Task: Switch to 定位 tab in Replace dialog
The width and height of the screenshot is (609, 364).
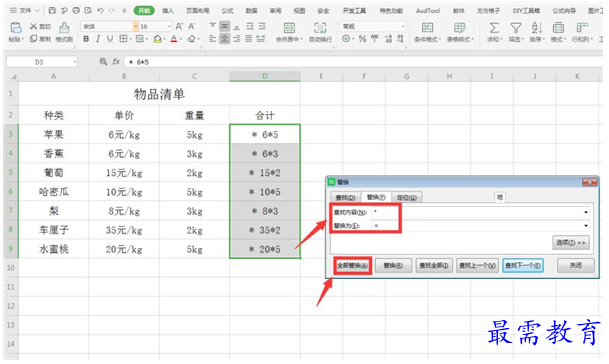Action: [407, 197]
